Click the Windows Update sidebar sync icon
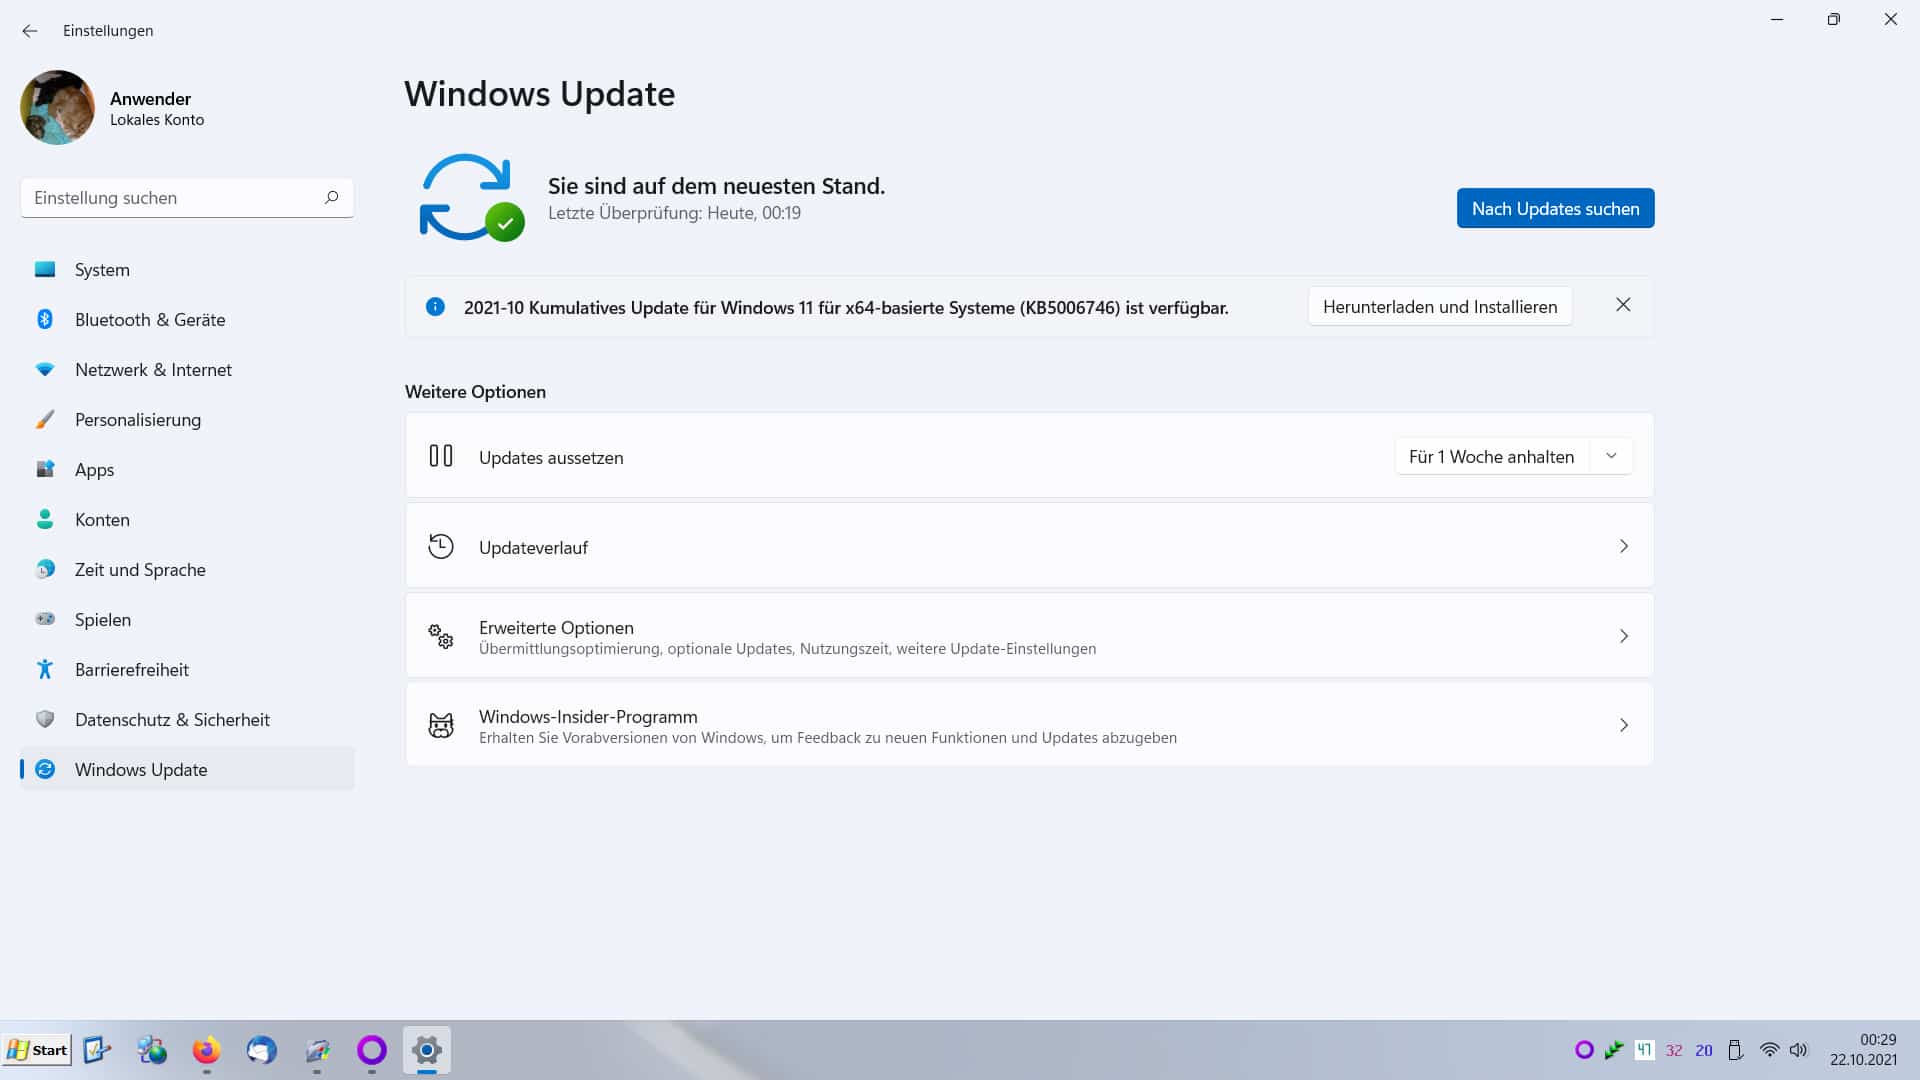Viewport: 1920px width, 1080px height. pos(45,769)
